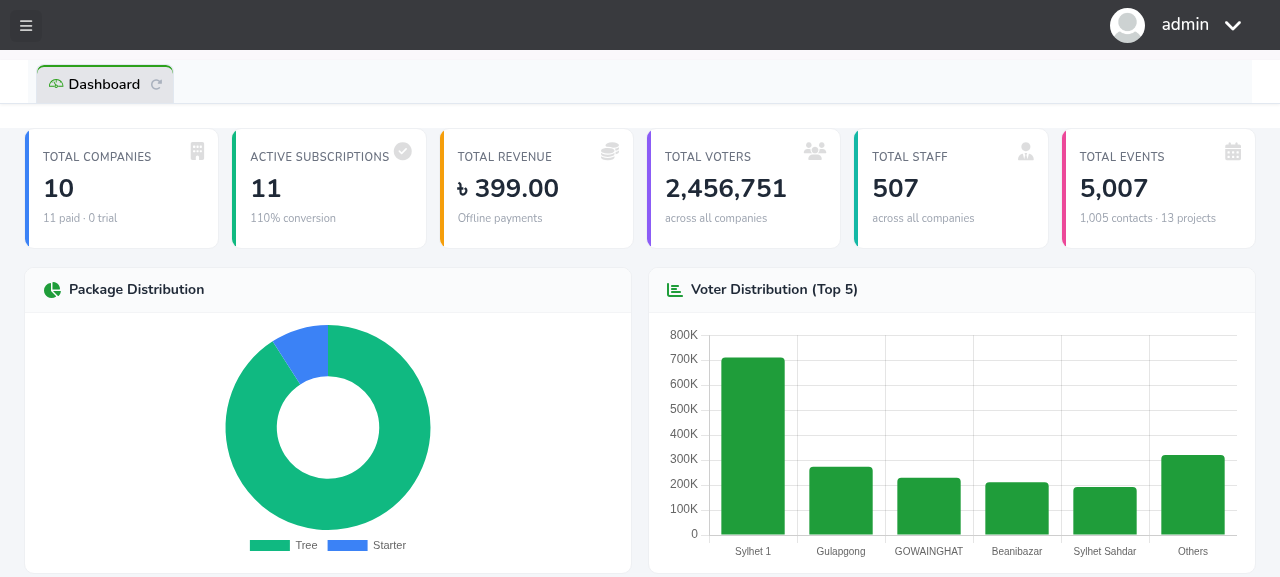Click the 800K y-axis label
1280x577 pixels.
(x=684, y=335)
